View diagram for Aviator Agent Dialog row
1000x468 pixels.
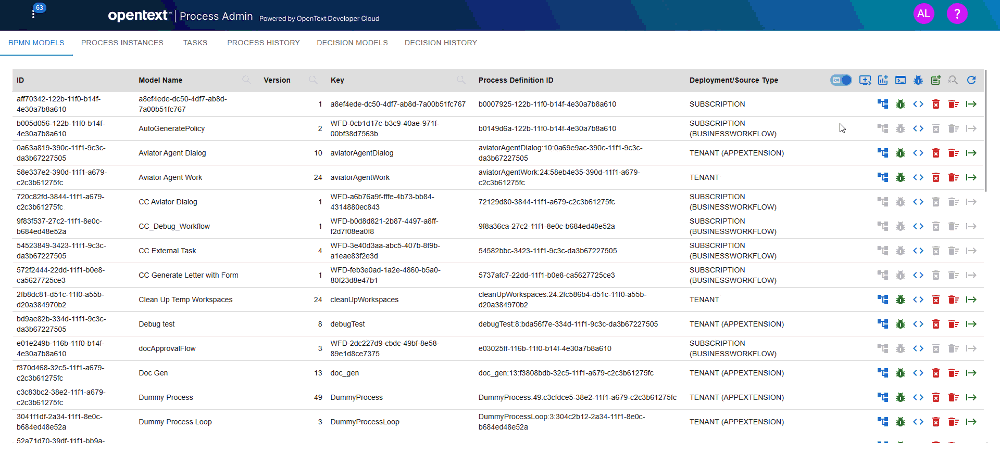tap(883, 153)
